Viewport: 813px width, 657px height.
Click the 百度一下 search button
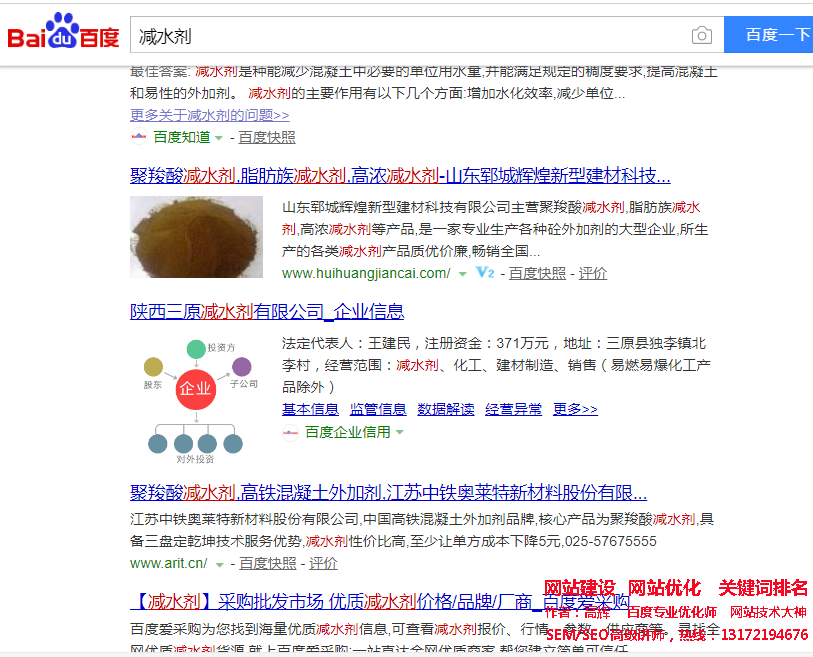coord(775,35)
